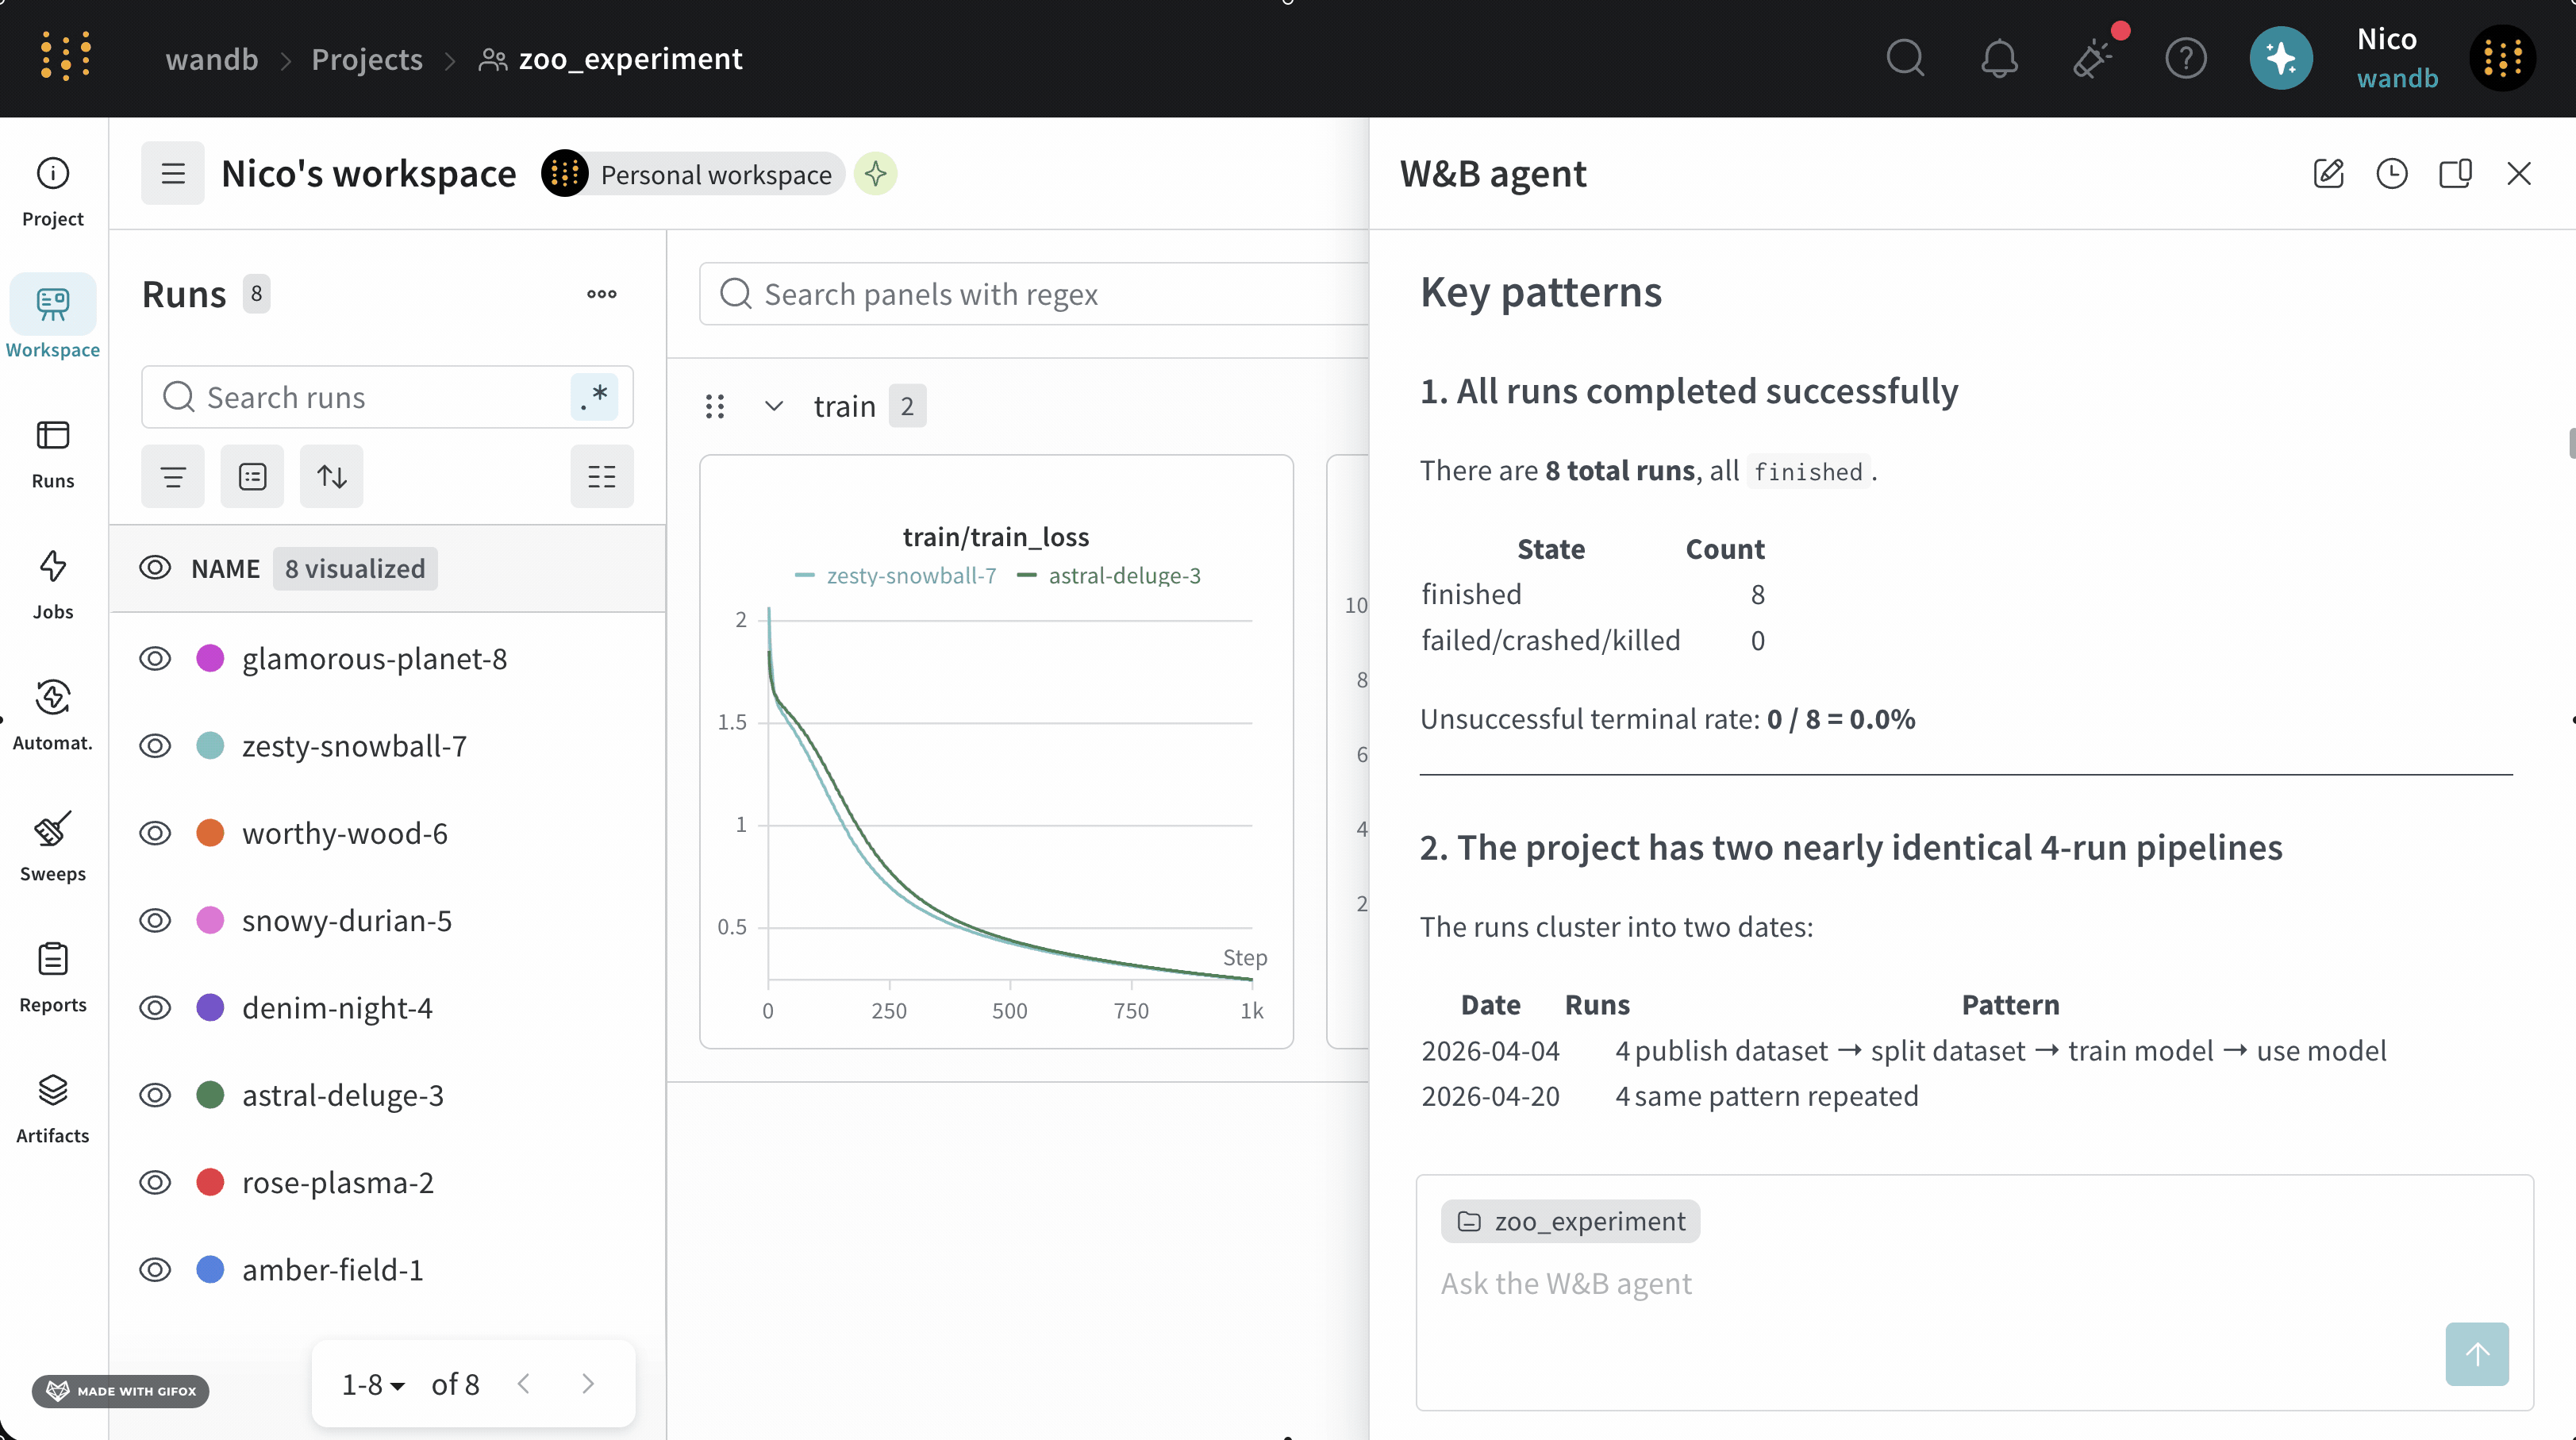
Task: Open the run list columns layout button
Action: click(602, 476)
